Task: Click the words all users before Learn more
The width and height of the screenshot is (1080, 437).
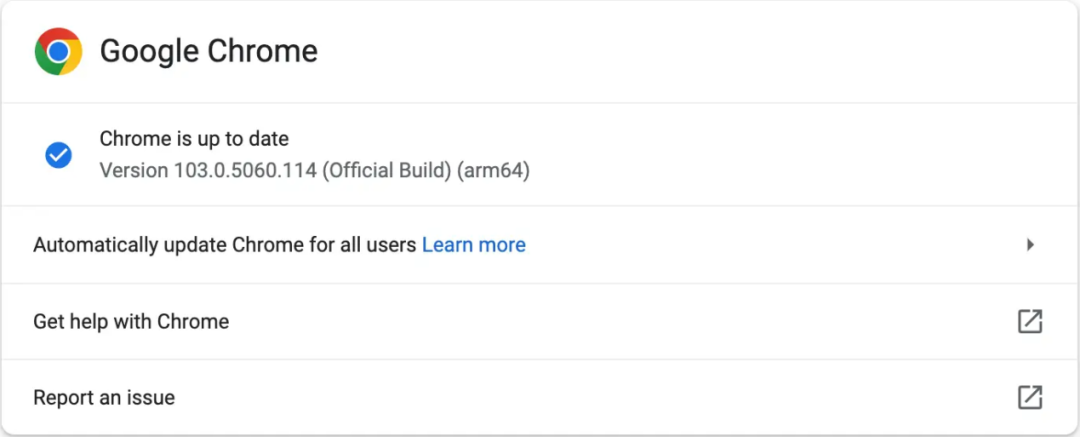Action: (x=381, y=245)
